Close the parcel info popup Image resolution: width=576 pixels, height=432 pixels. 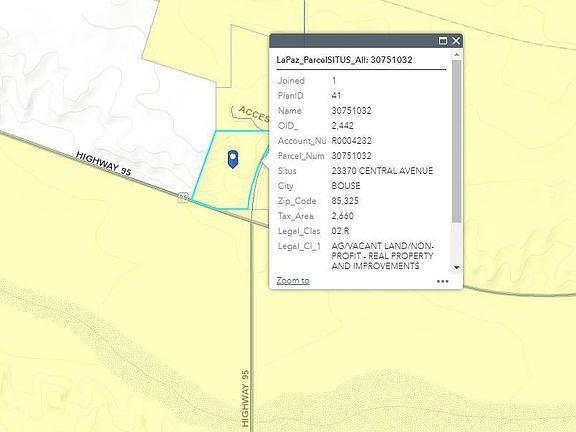(x=456, y=41)
